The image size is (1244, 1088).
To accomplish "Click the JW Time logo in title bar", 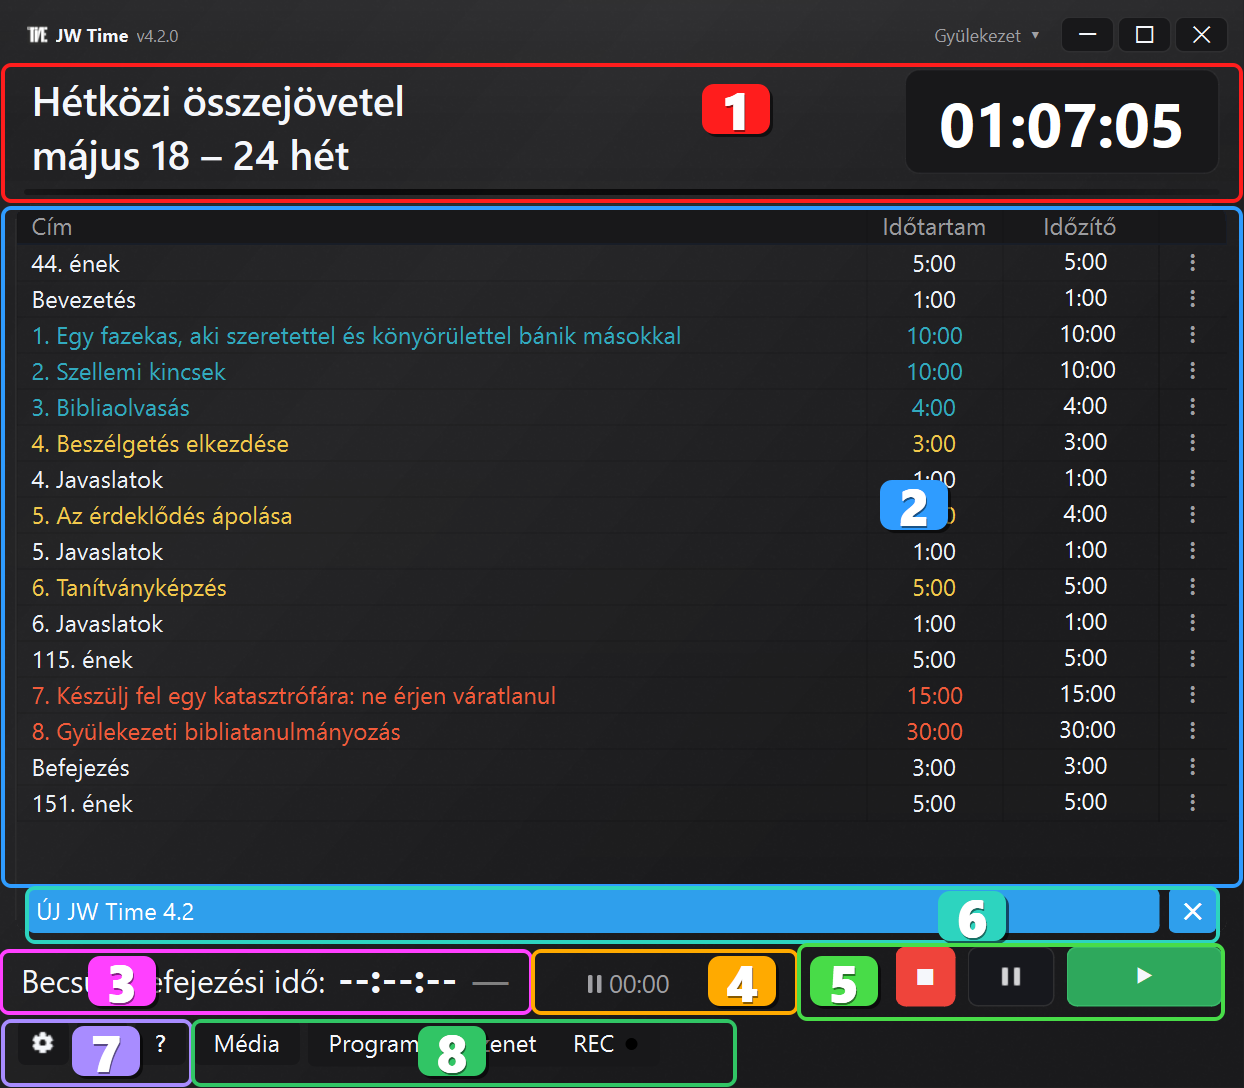I will pyautogui.click(x=38, y=35).
